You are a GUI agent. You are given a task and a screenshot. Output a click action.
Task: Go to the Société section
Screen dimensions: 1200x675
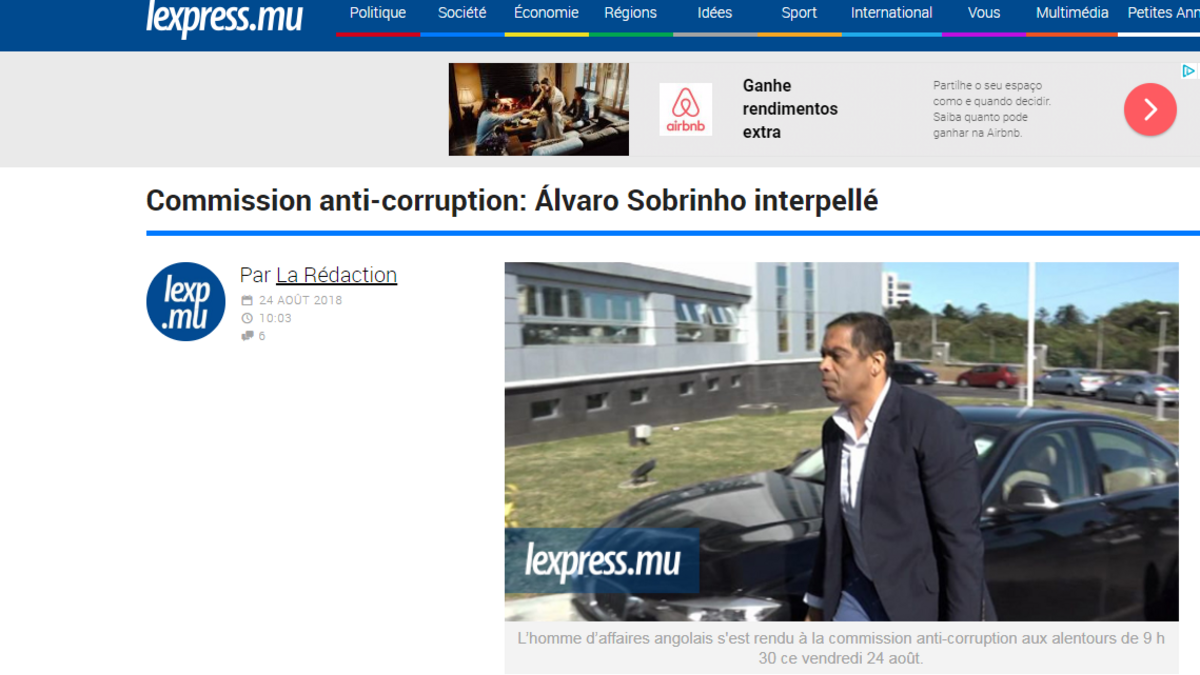[x=462, y=13]
